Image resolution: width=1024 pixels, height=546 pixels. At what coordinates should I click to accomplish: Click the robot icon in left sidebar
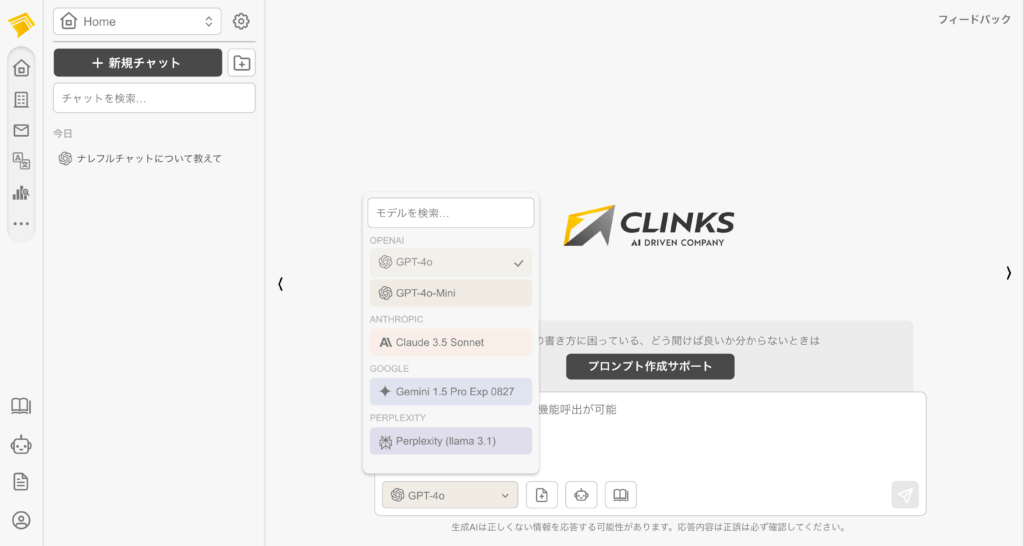21,444
